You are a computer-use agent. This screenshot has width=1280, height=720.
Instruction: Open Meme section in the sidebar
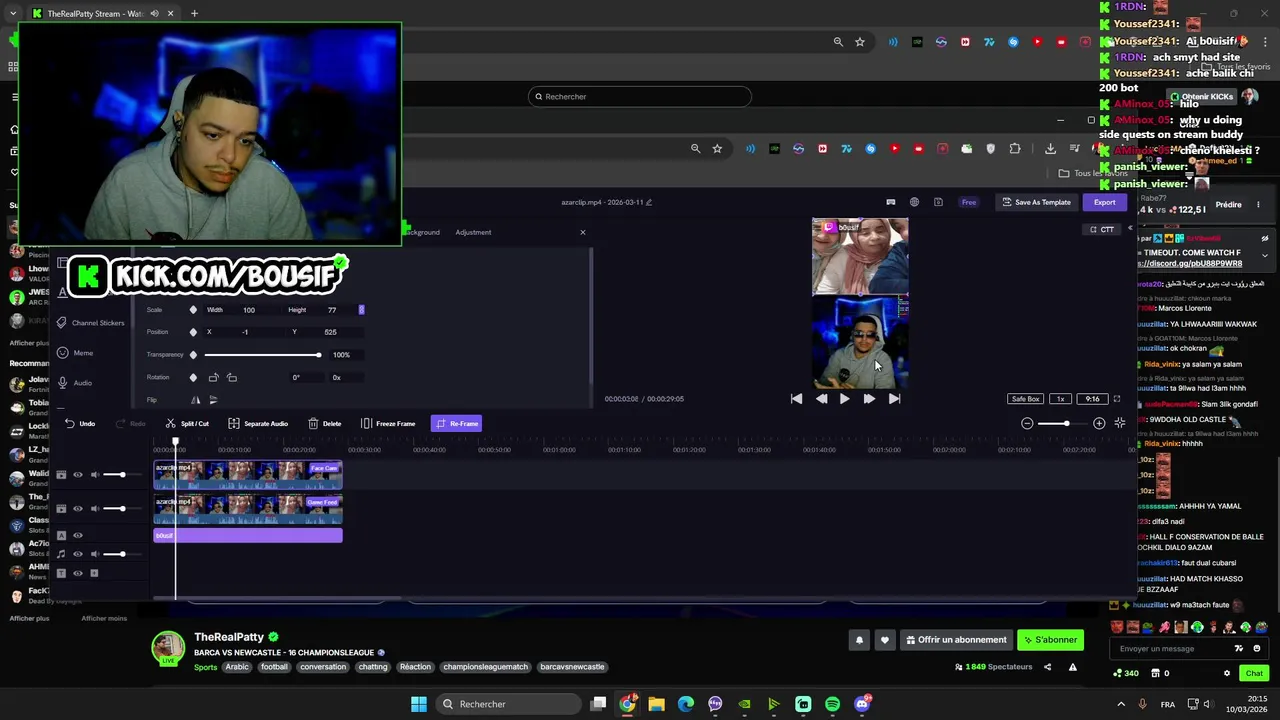76,353
